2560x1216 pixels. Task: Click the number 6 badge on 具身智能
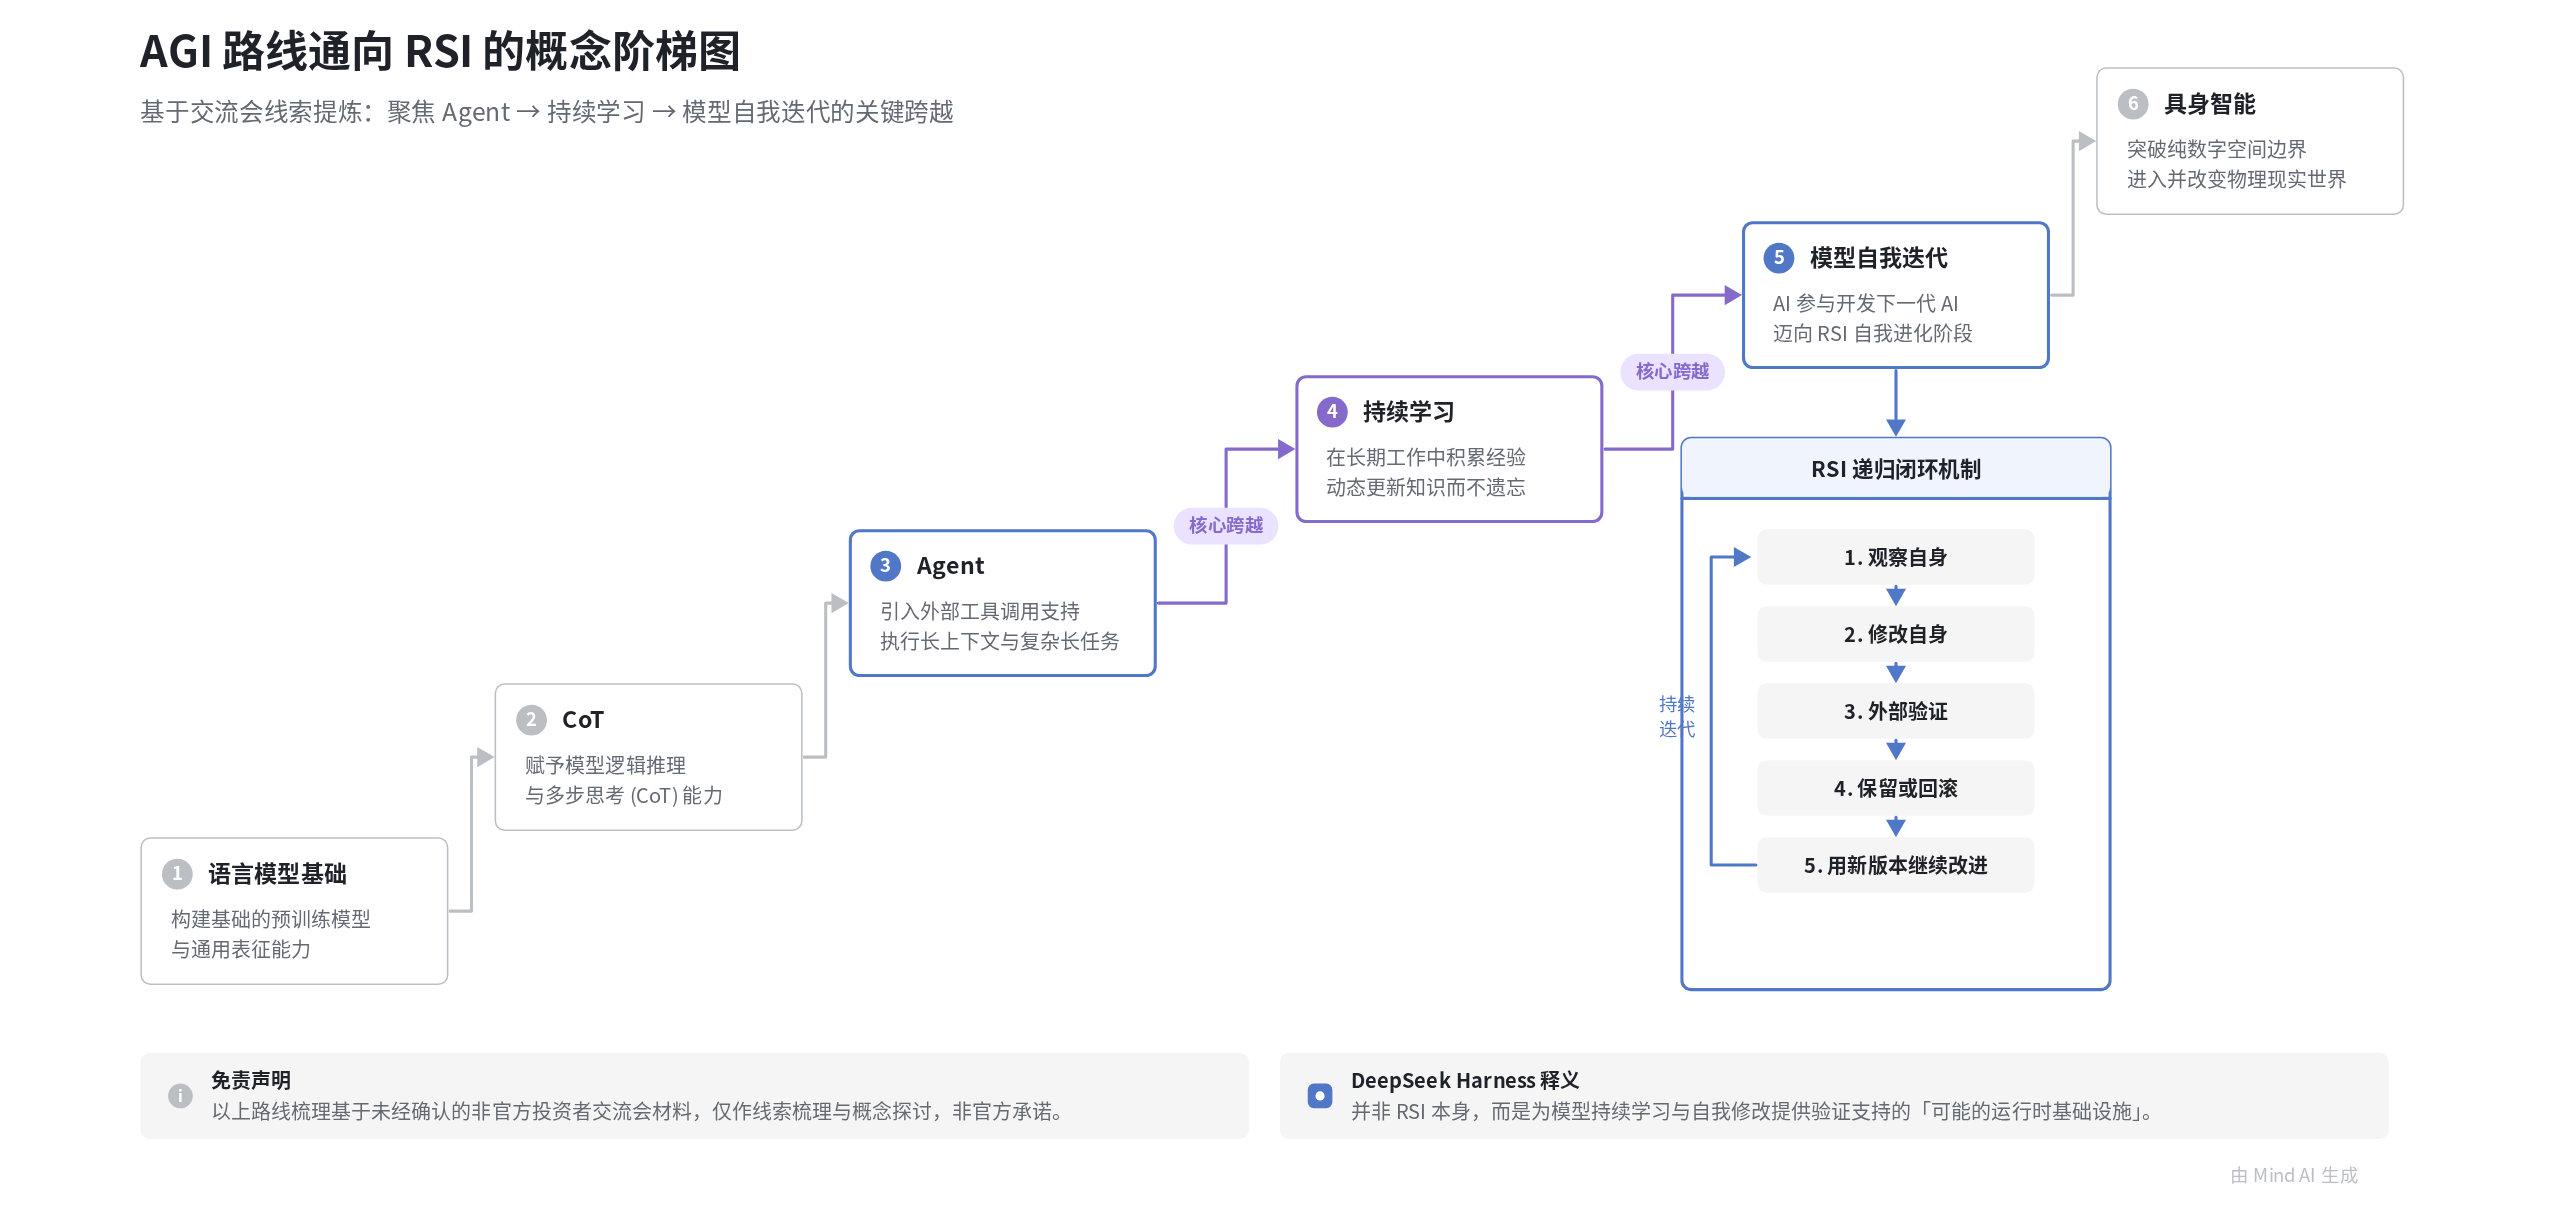pos(2133,103)
